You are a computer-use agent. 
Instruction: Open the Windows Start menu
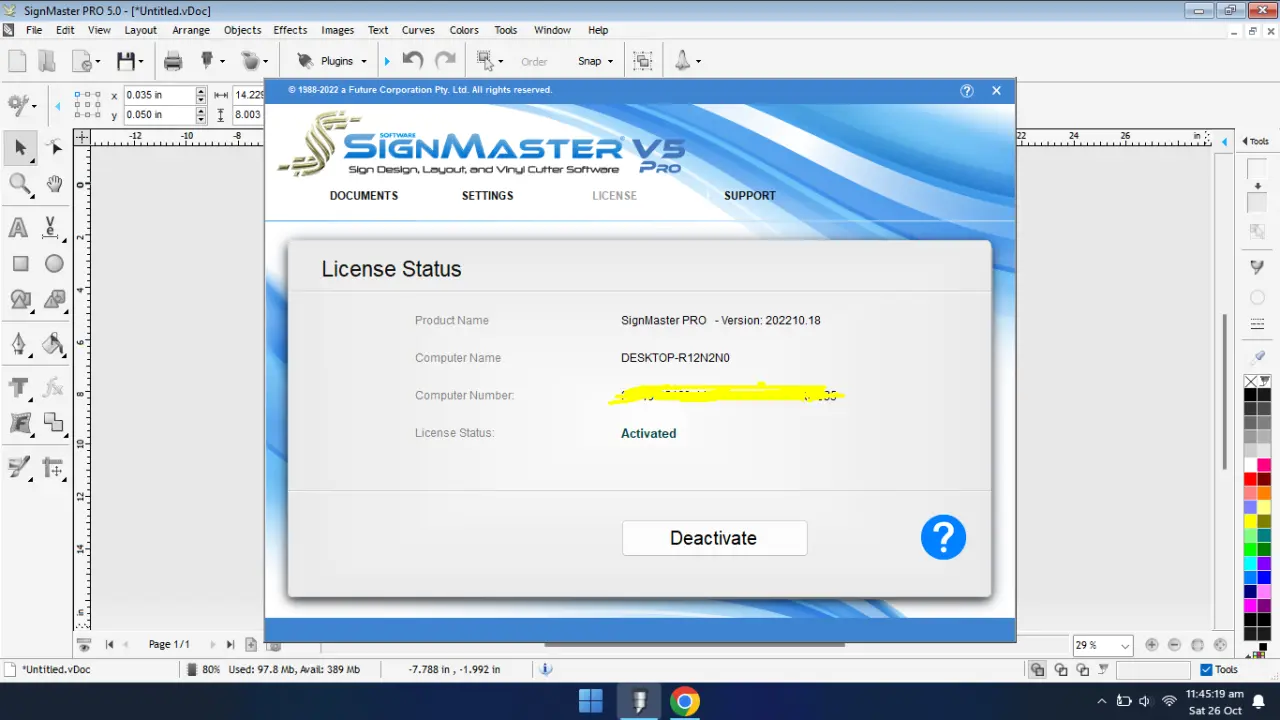[590, 701]
